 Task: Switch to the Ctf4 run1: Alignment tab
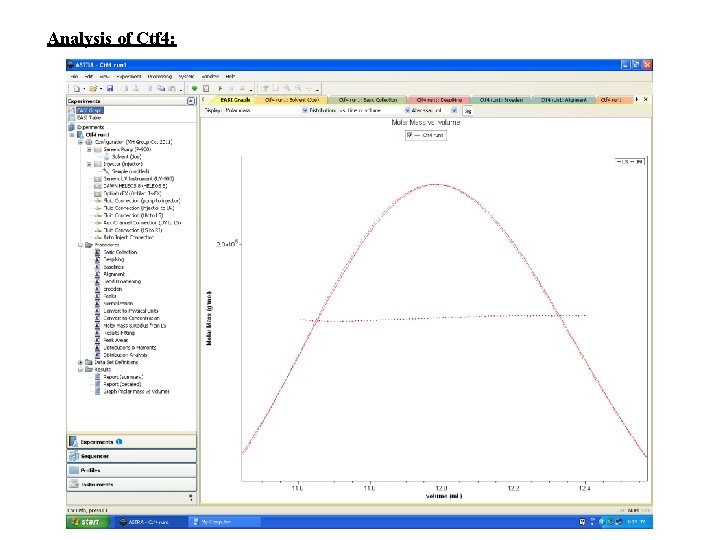pos(563,100)
